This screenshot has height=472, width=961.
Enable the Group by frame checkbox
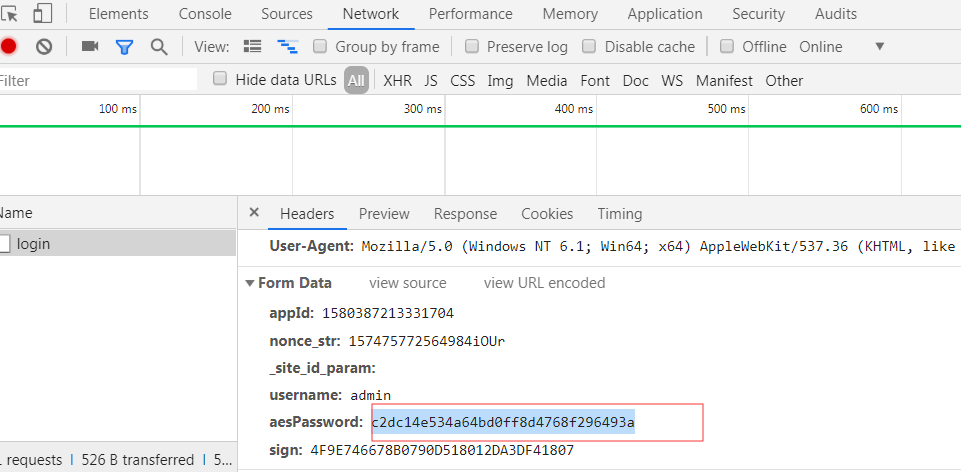(x=320, y=47)
